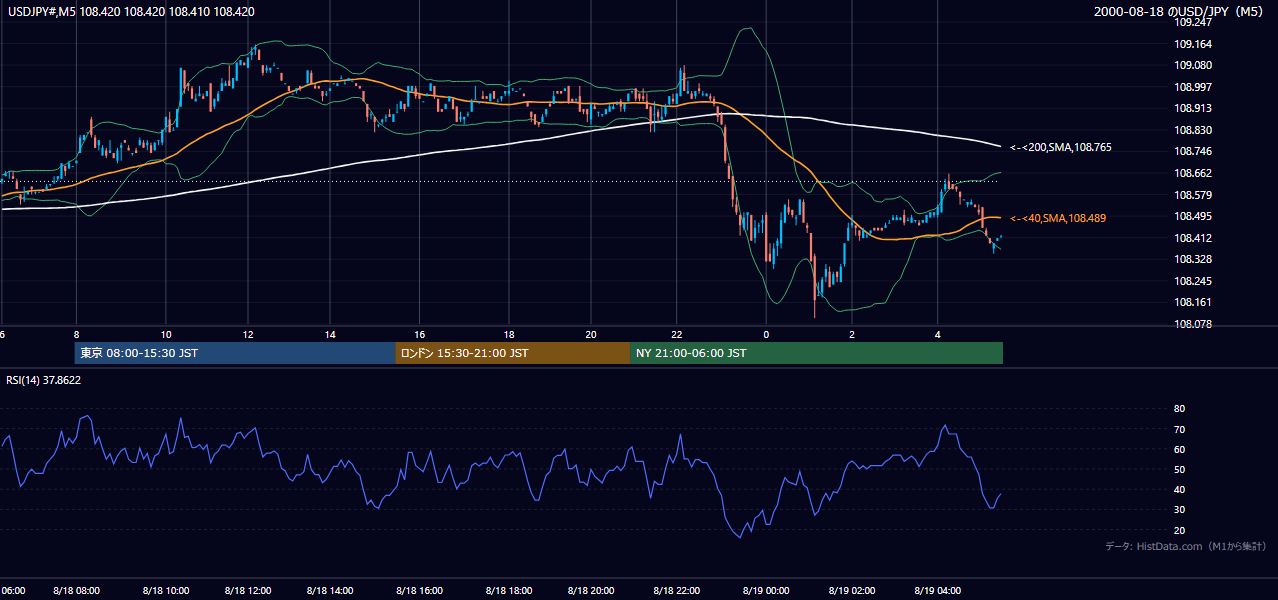Click the 8/18 12:00 time label

click(248, 591)
